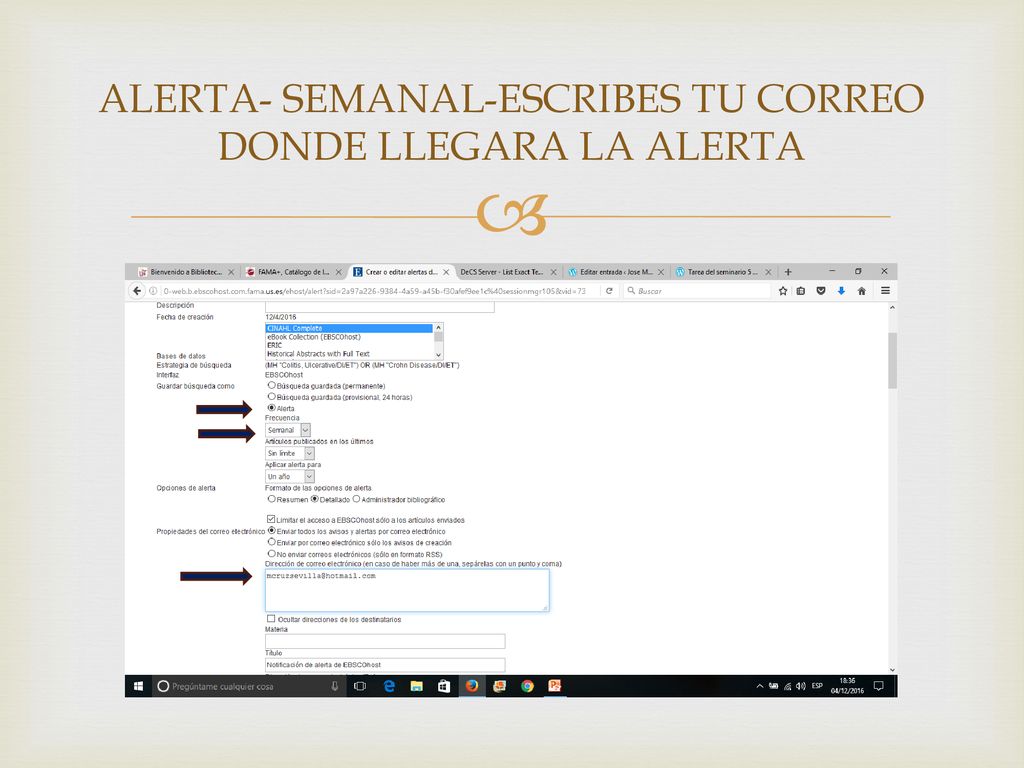Open the bookmarks library clipboard icon
Screen dimensions: 1024x768
(801, 291)
